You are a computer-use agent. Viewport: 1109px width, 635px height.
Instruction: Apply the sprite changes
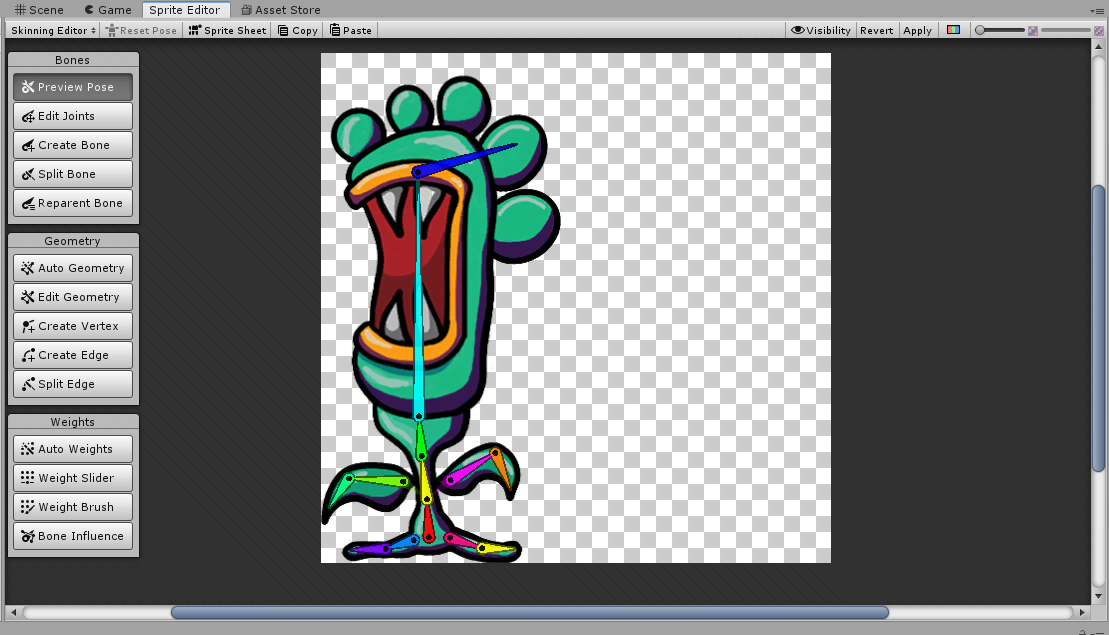(917, 30)
